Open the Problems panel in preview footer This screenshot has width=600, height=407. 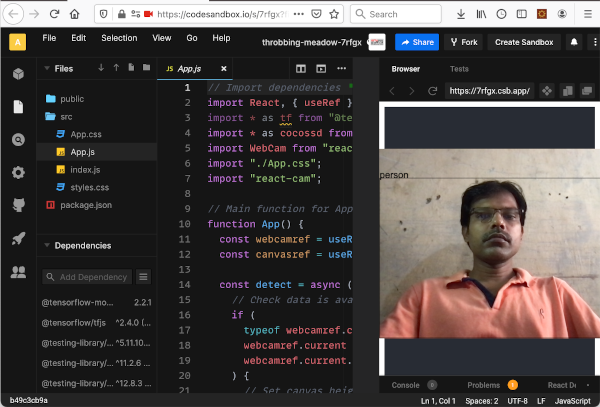point(484,385)
